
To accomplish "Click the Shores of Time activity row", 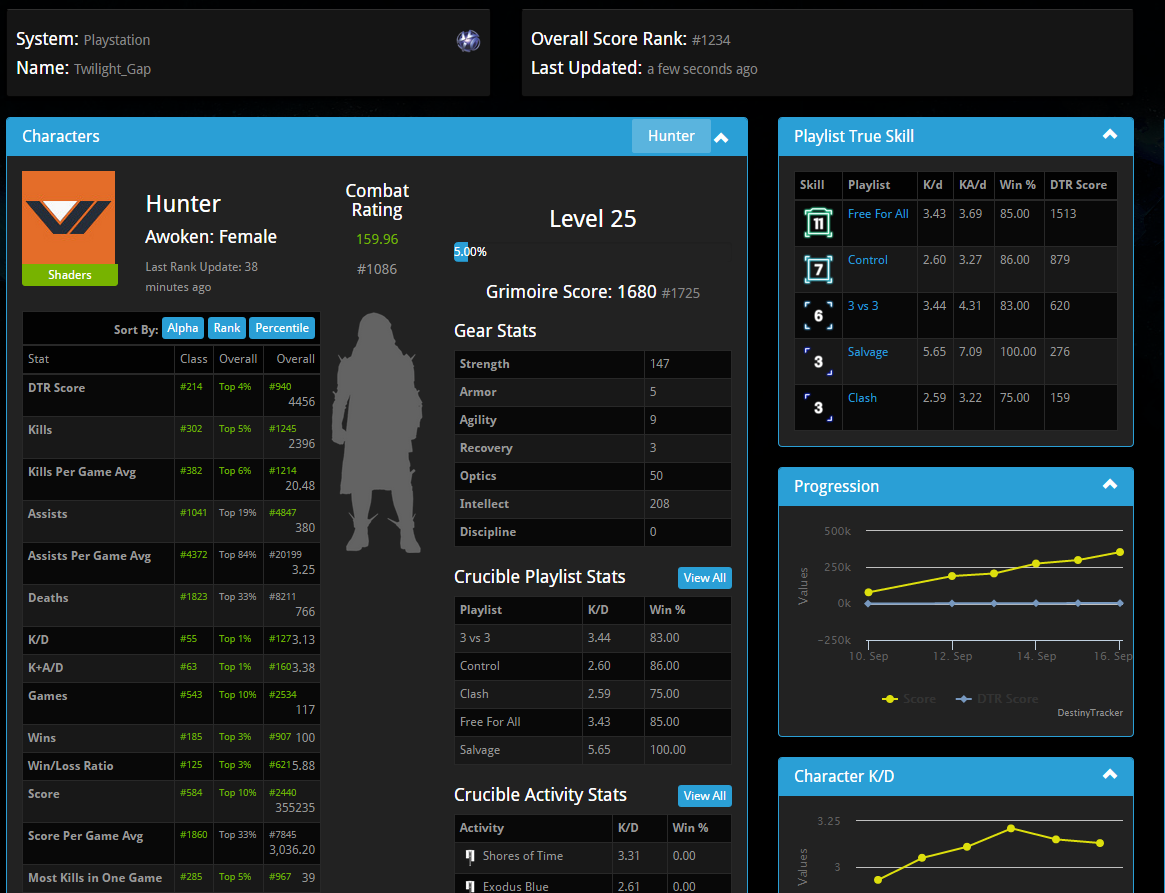I will (592, 856).
